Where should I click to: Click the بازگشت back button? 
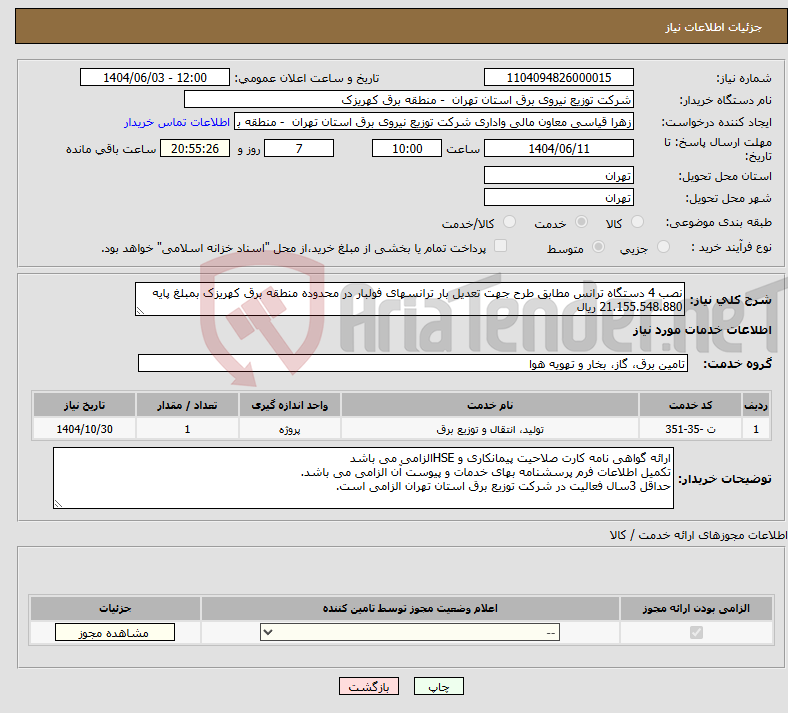pos(369,686)
